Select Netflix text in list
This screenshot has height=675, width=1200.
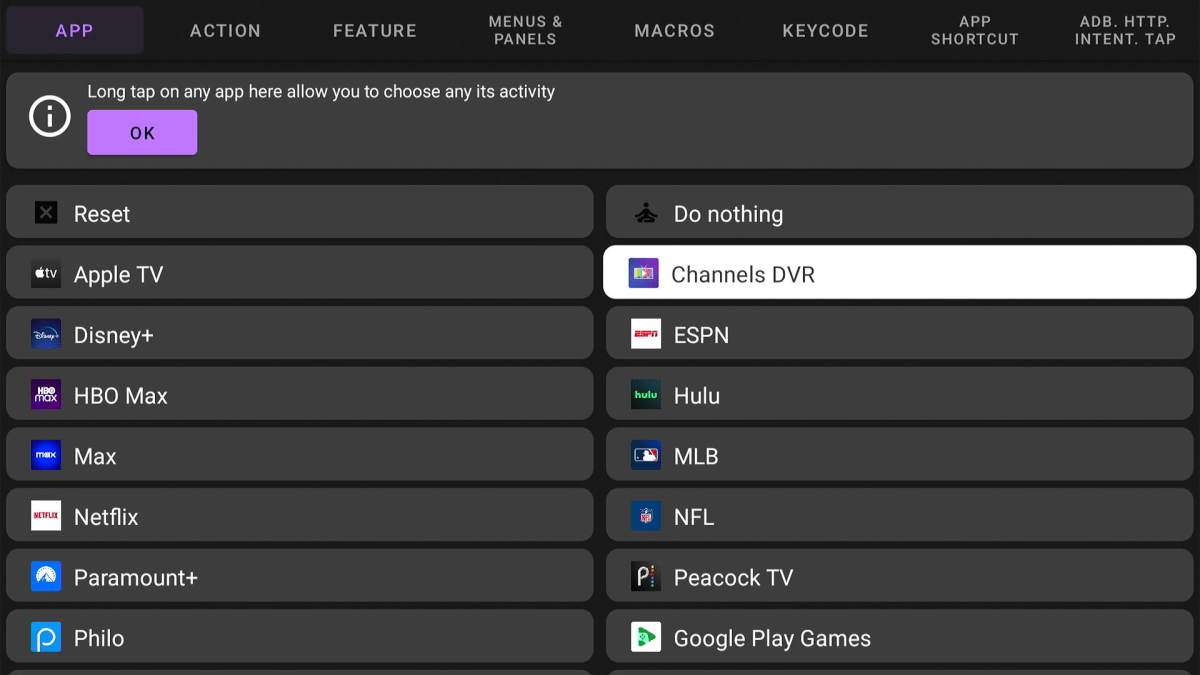106,517
